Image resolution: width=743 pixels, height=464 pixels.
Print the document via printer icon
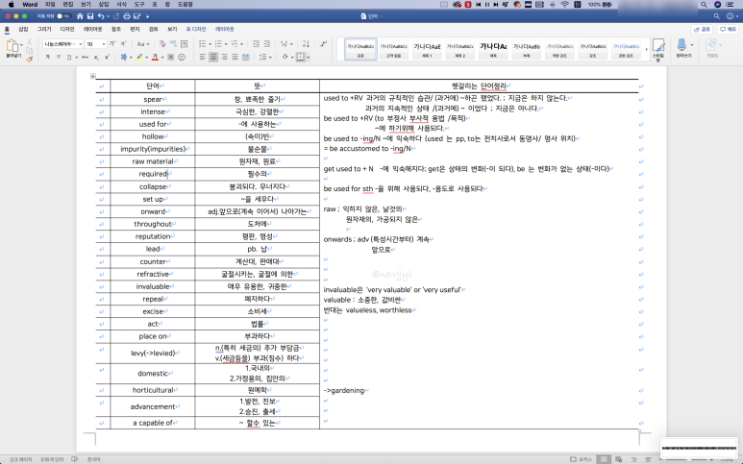[127, 16]
